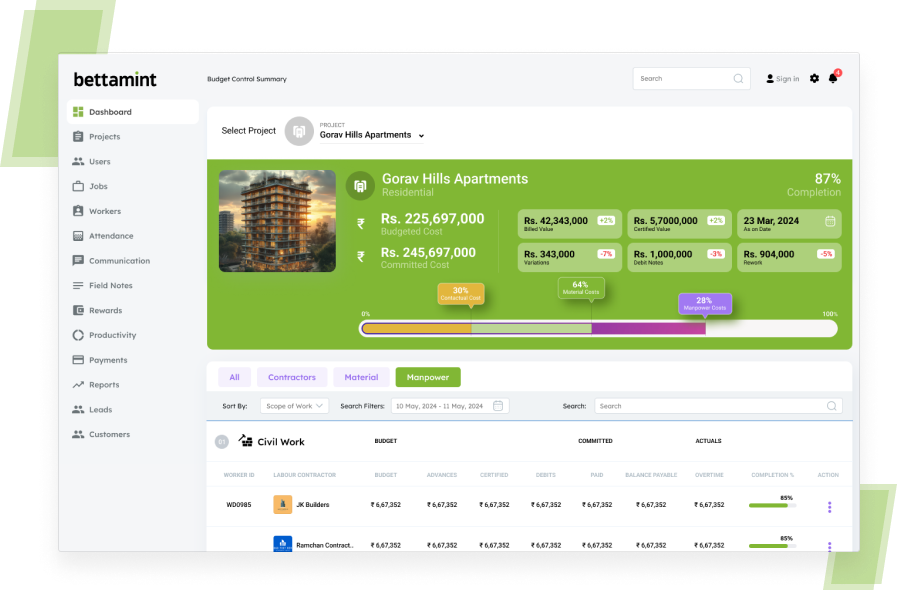Open the three-dot action menu for JK Builders

tap(829, 507)
